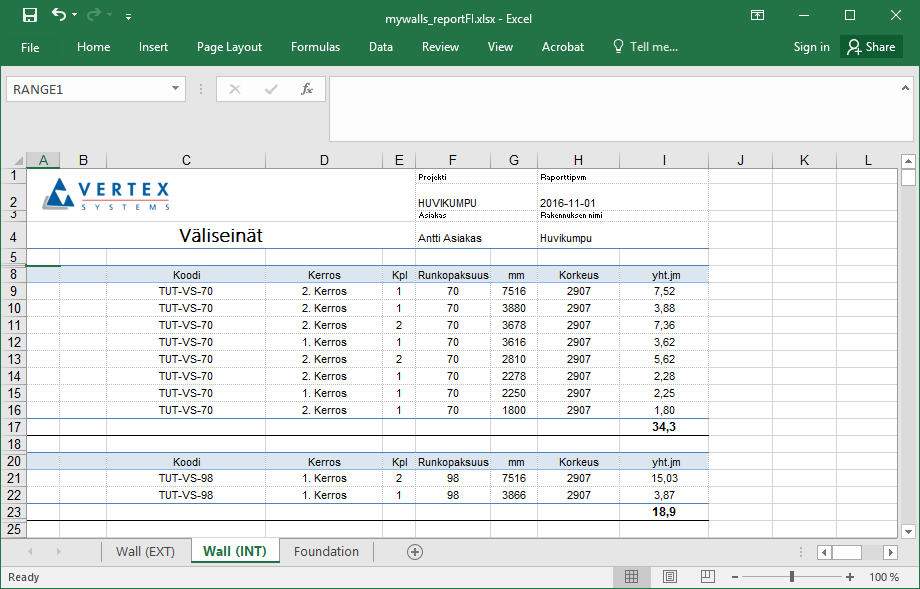Adjust the zoom slider handle
The height and width of the screenshot is (589, 920).
click(x=792, y=577)
